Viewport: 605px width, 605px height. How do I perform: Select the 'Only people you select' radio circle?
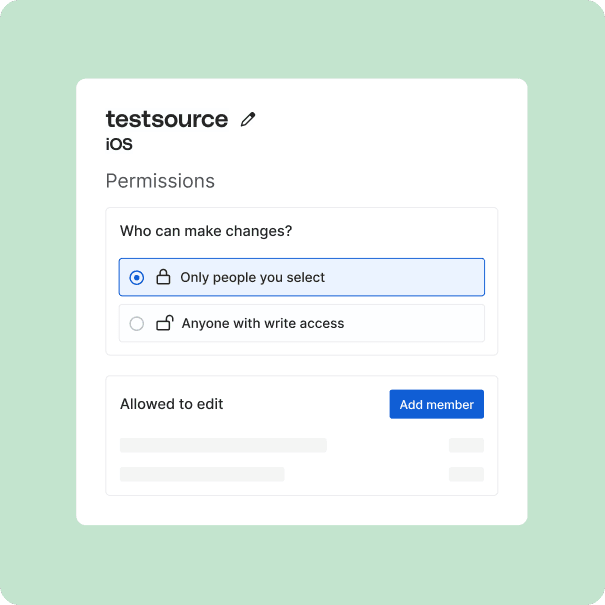tap(137, 277)
